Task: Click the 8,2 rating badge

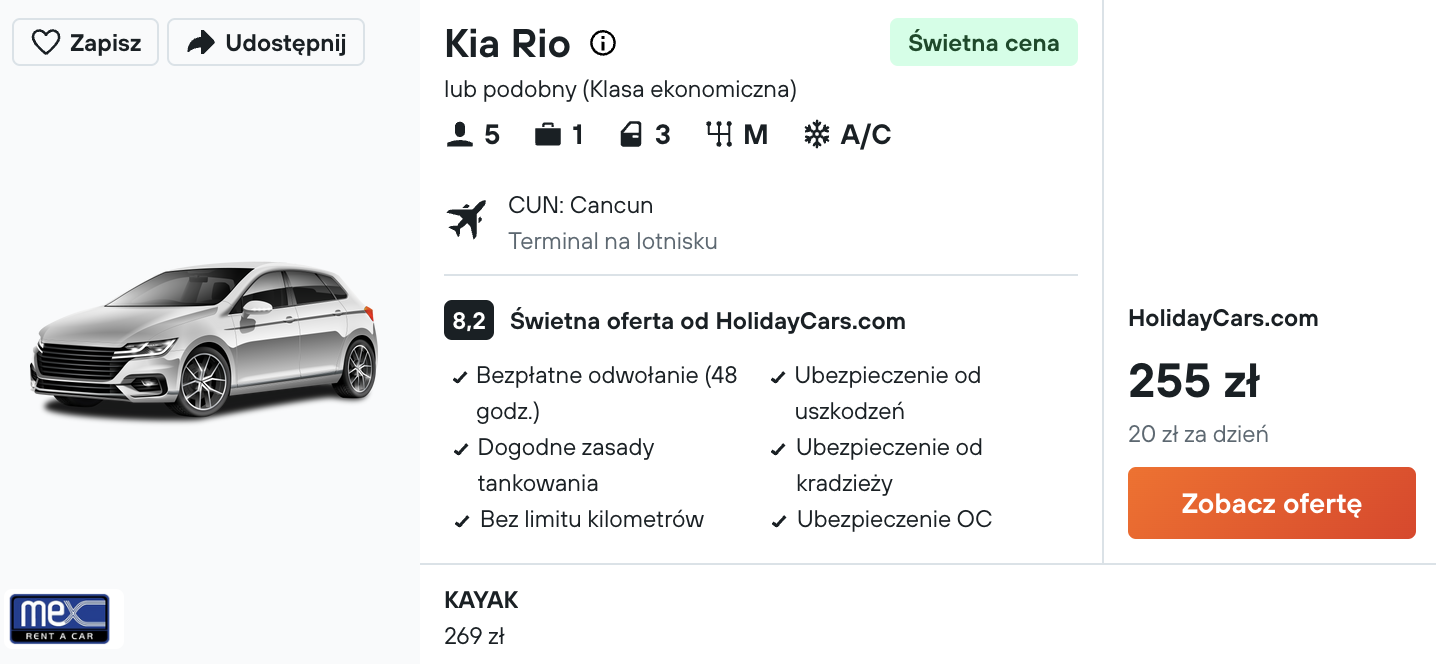Action: pos(469,321)
